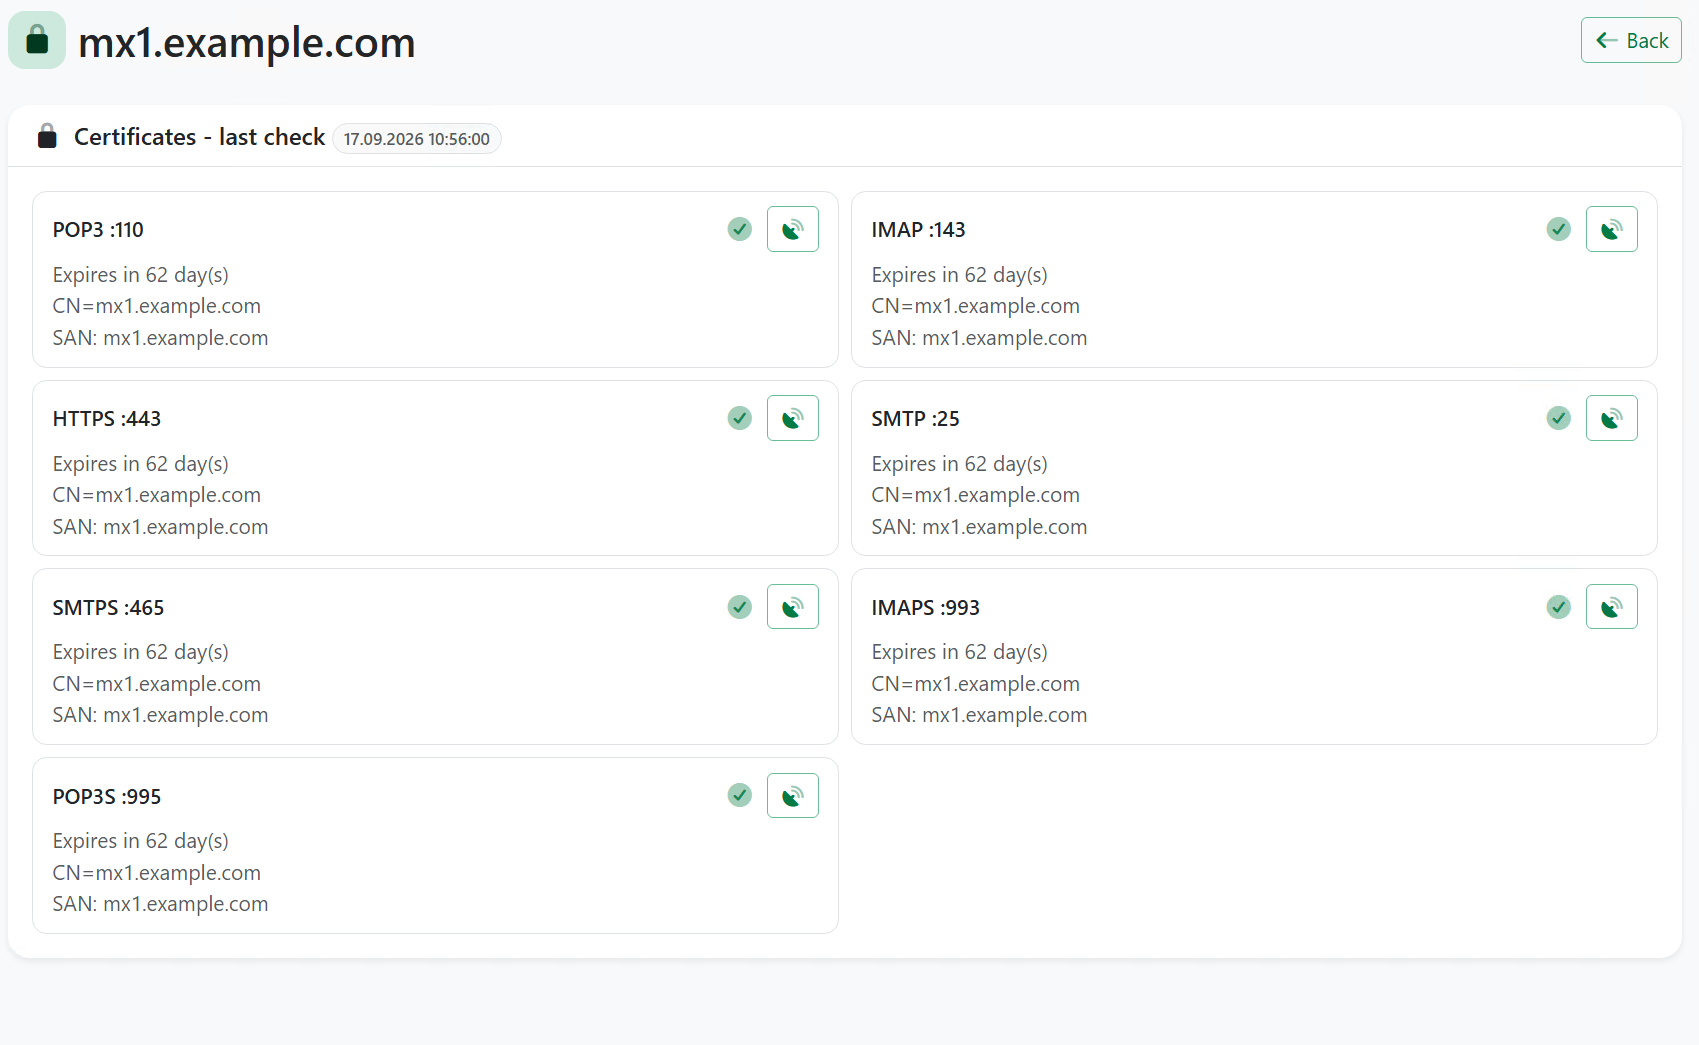Click the CN=mx1.example.com line in the IMAPS :993 card
The height and width of the screenshot is (1045, 1699).
tap(976, 684)
